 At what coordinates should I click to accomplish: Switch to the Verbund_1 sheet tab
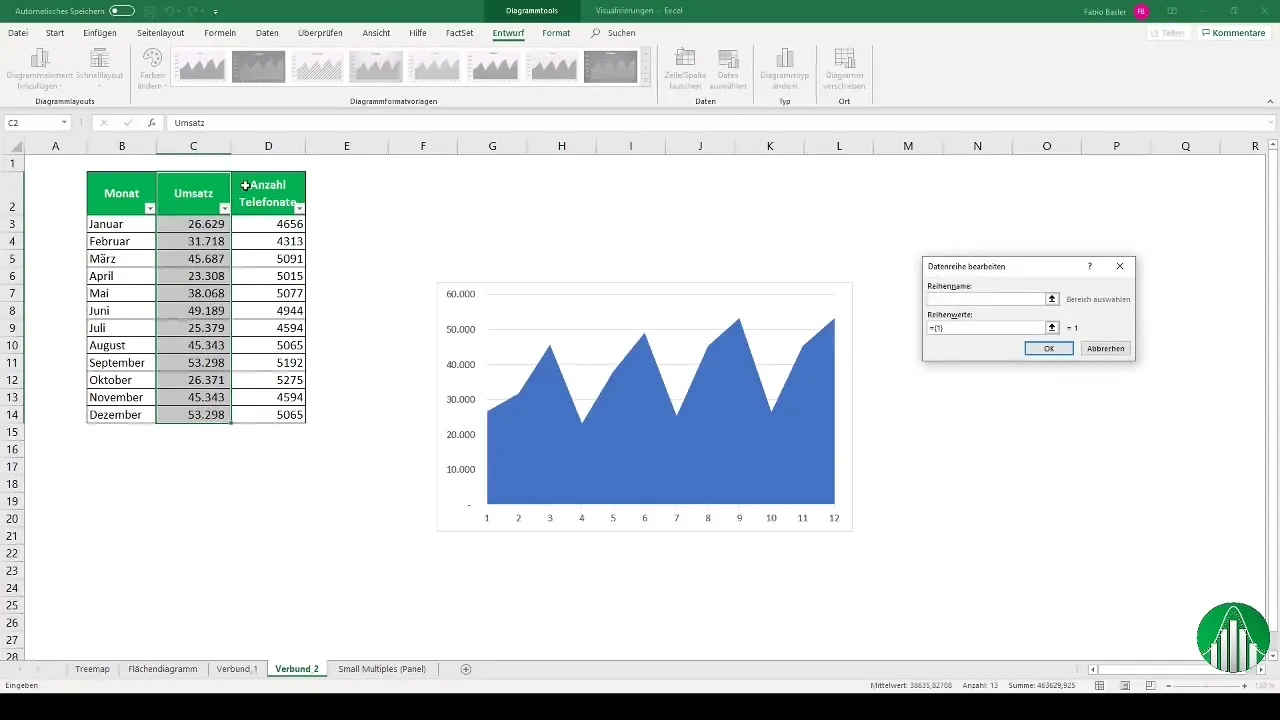(x=237, y=669)
